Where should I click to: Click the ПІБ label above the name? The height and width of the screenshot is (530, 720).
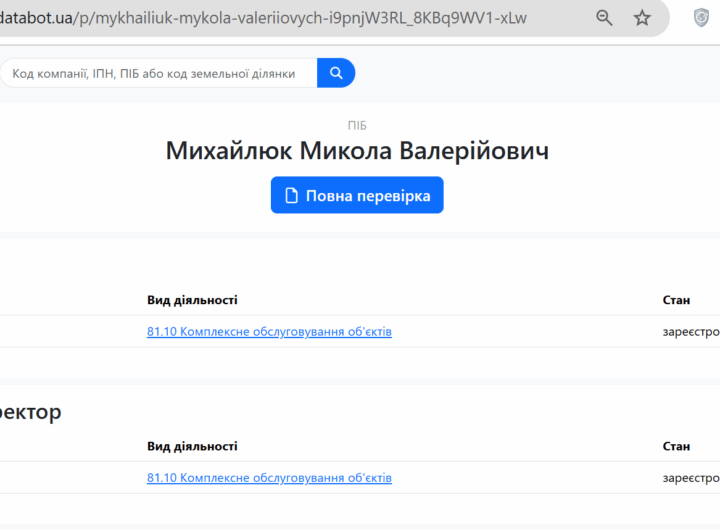[357, 126]
